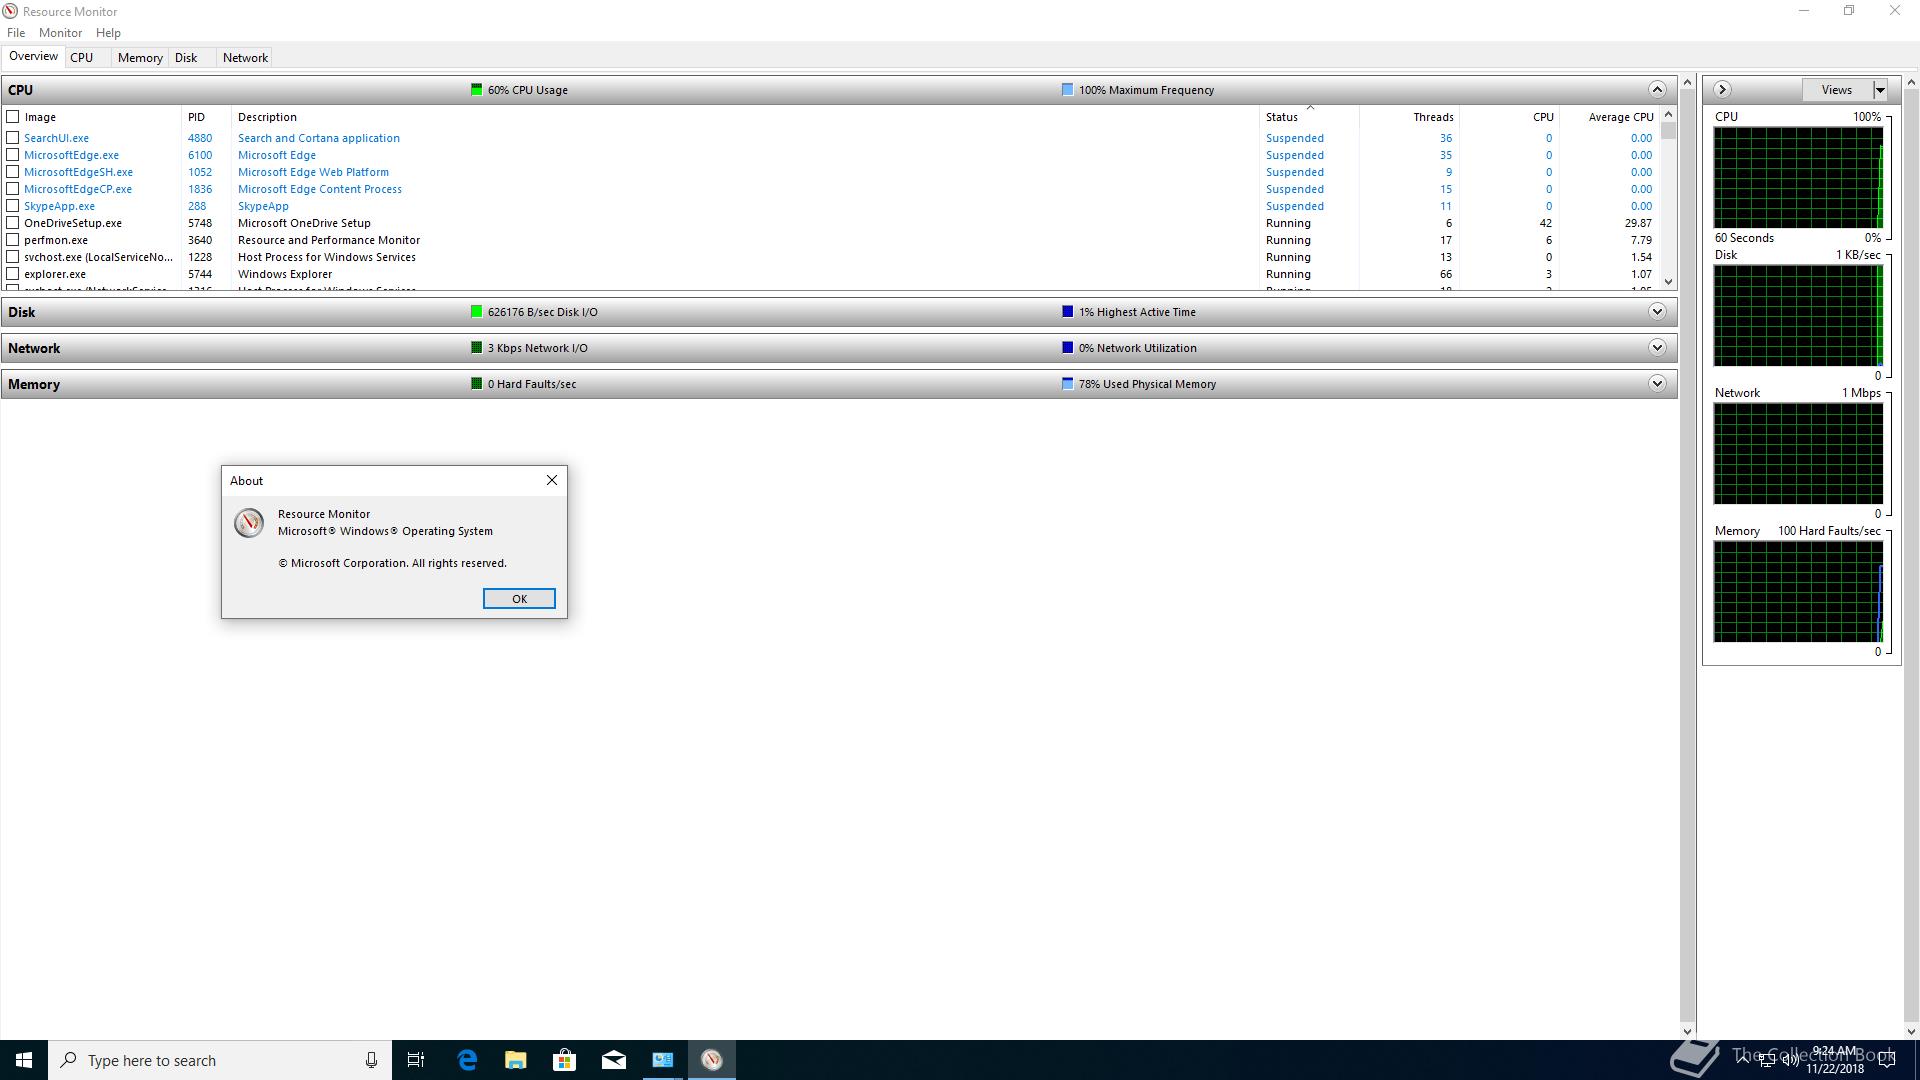Click the microphone icon in search box

(371, 1060)
